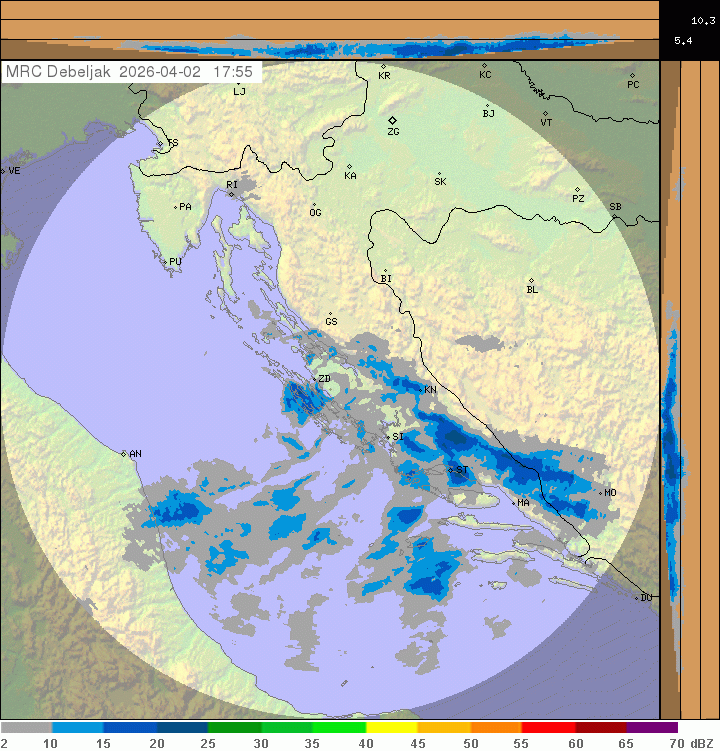This screenshot has height=751, width=720.
Task: Click the Rijeka RI city marker
Action: click(231, 194)
